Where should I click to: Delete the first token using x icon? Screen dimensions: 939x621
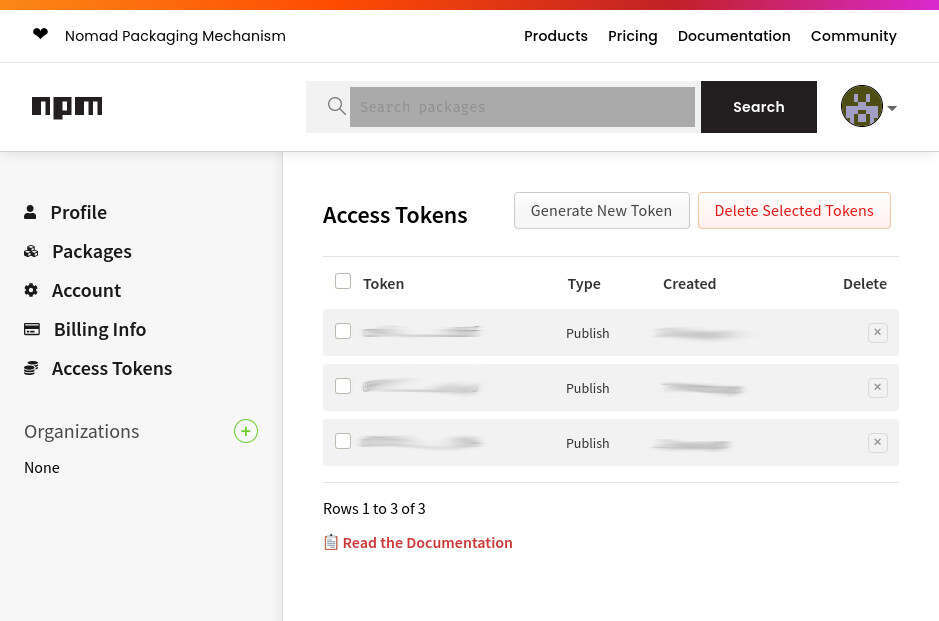click(877, 333)
